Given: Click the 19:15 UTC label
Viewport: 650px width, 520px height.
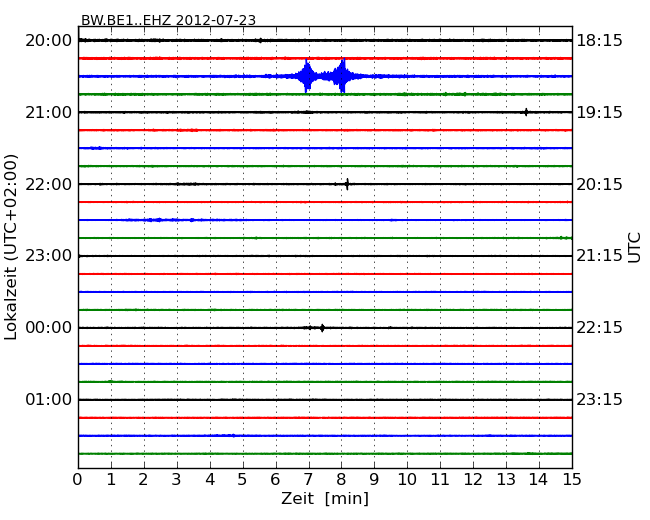Looking at the screenshot, I should click(599, 112).
